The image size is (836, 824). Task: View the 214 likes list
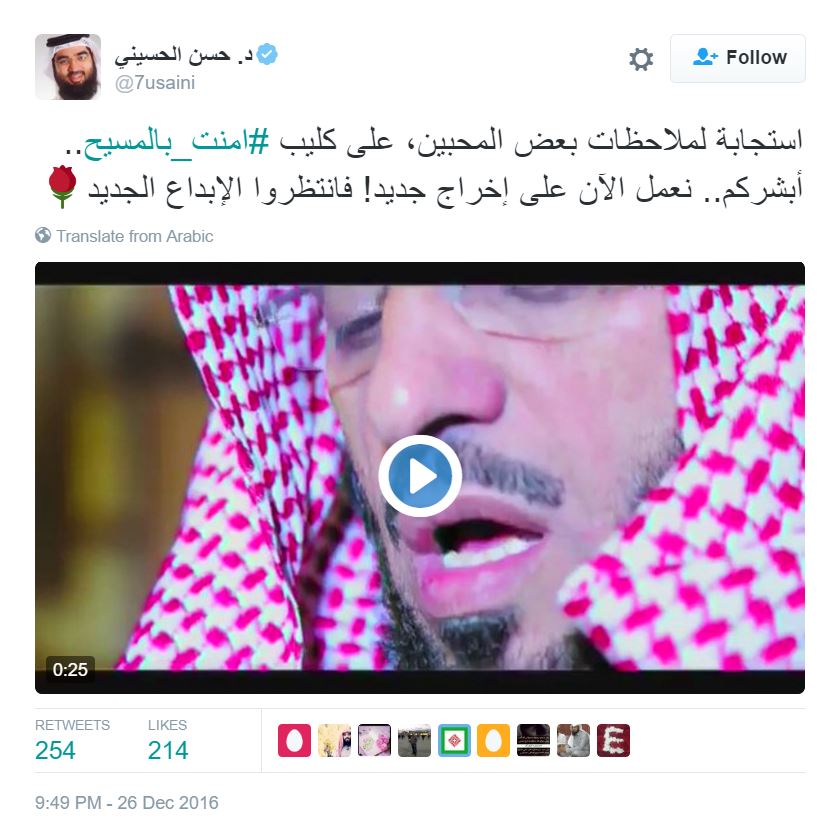[168, 740]
